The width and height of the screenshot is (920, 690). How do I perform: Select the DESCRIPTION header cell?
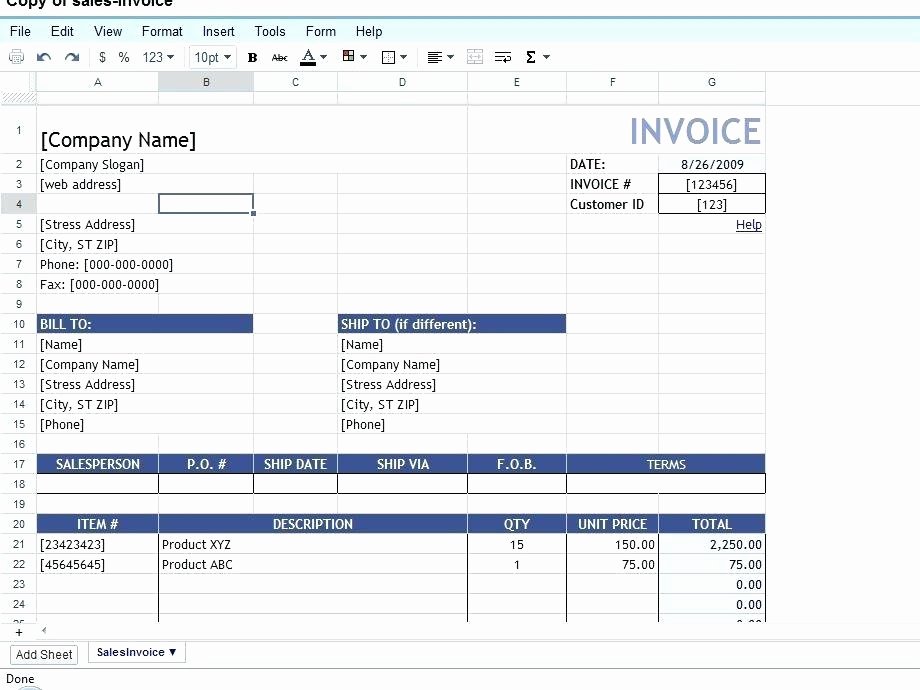(x=313, y=524)
